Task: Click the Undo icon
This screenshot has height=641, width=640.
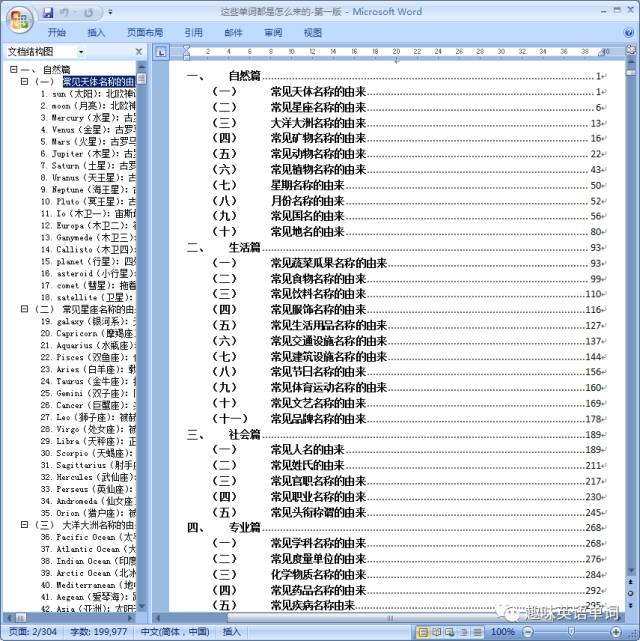Action: (x=64, y=13)
